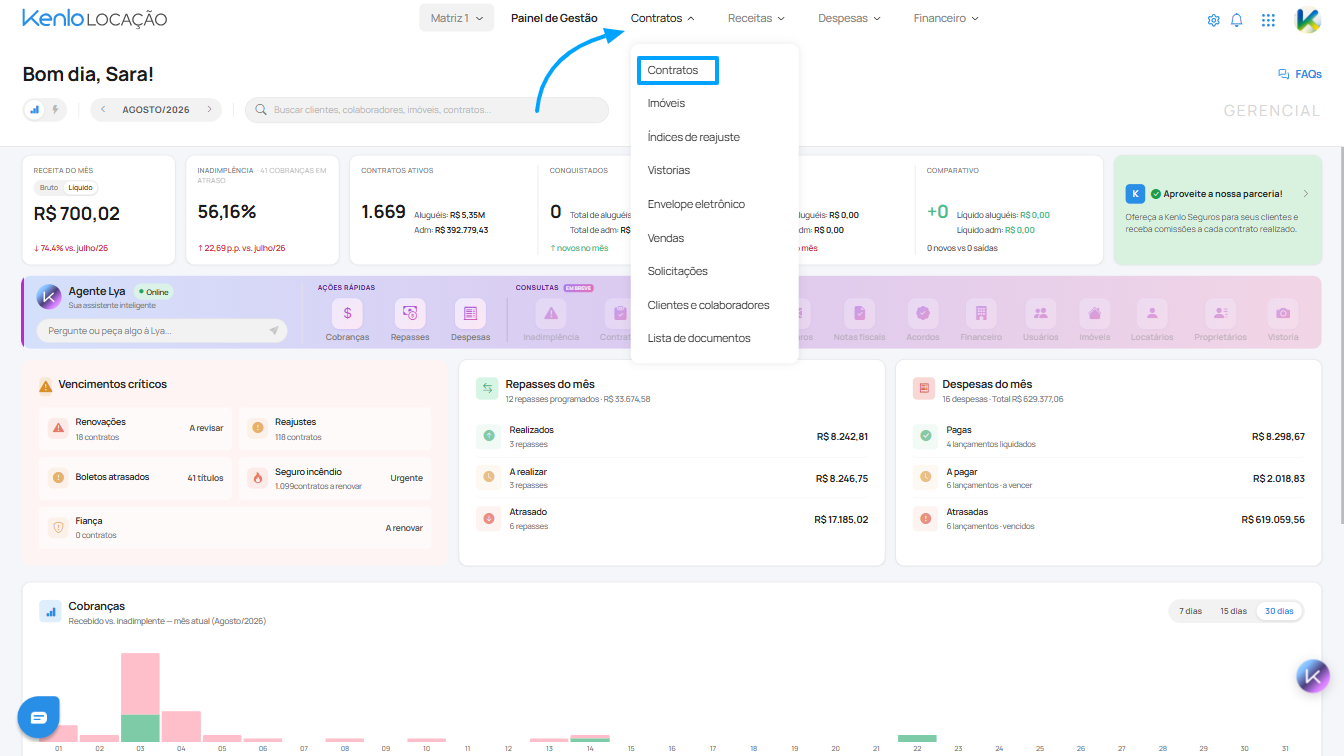Click the Kenlo Locação logo

(95, 18)
